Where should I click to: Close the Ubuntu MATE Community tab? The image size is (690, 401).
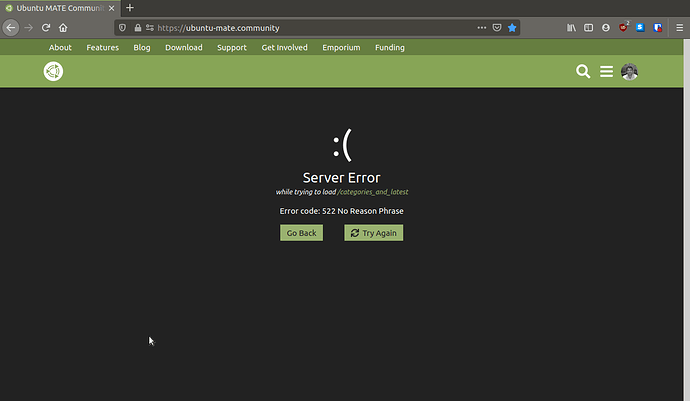(111, 8)
